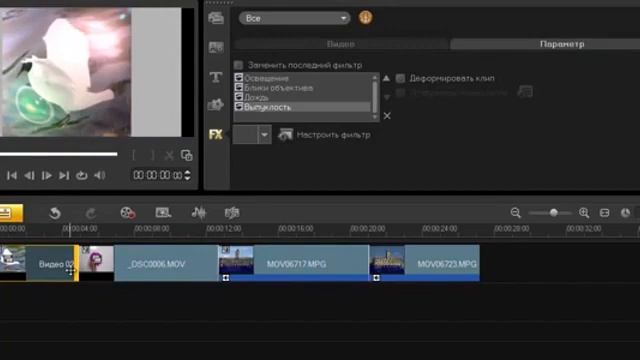Image resolution: width=640 pixels, height=360 pixels.
Task: Select the FX filter library icon
Action: pyautogui.click(x=216, y=134)
